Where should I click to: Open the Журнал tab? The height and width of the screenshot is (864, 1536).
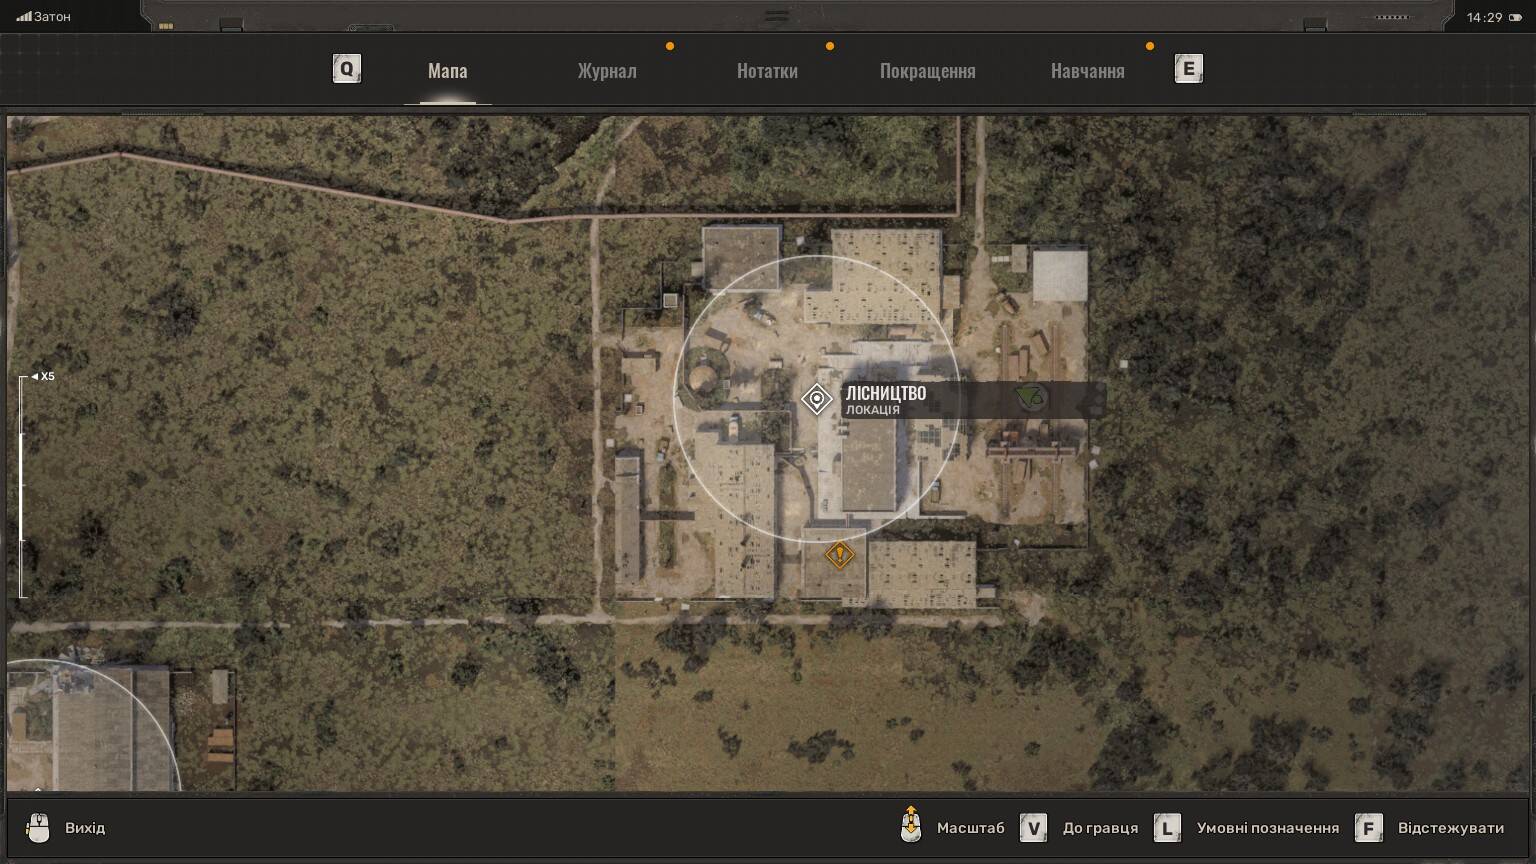point(607,71)
